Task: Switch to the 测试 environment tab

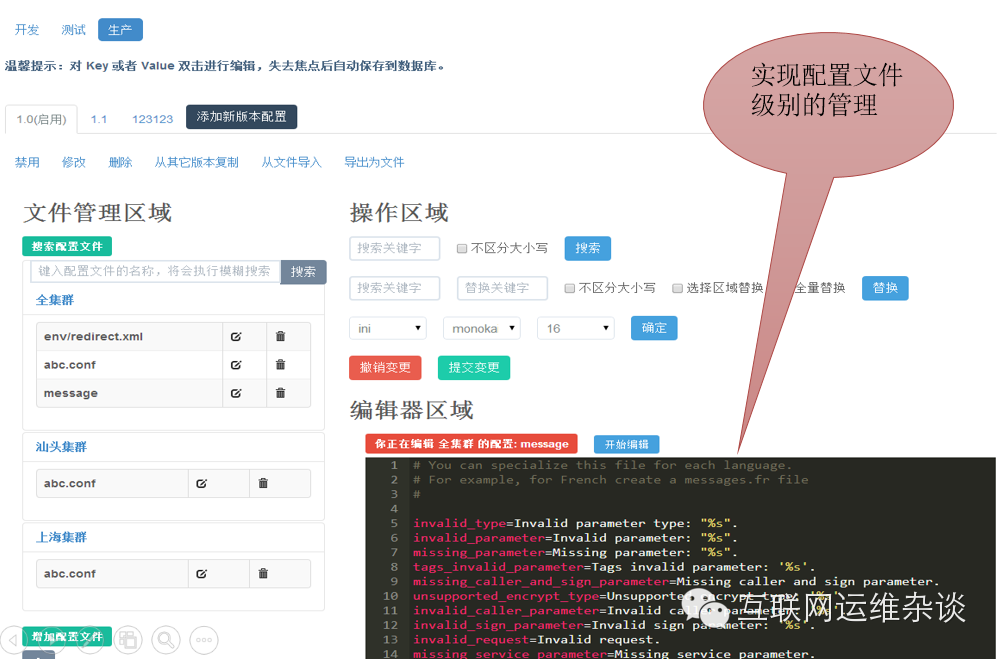Action: click(x=72, y=29)
